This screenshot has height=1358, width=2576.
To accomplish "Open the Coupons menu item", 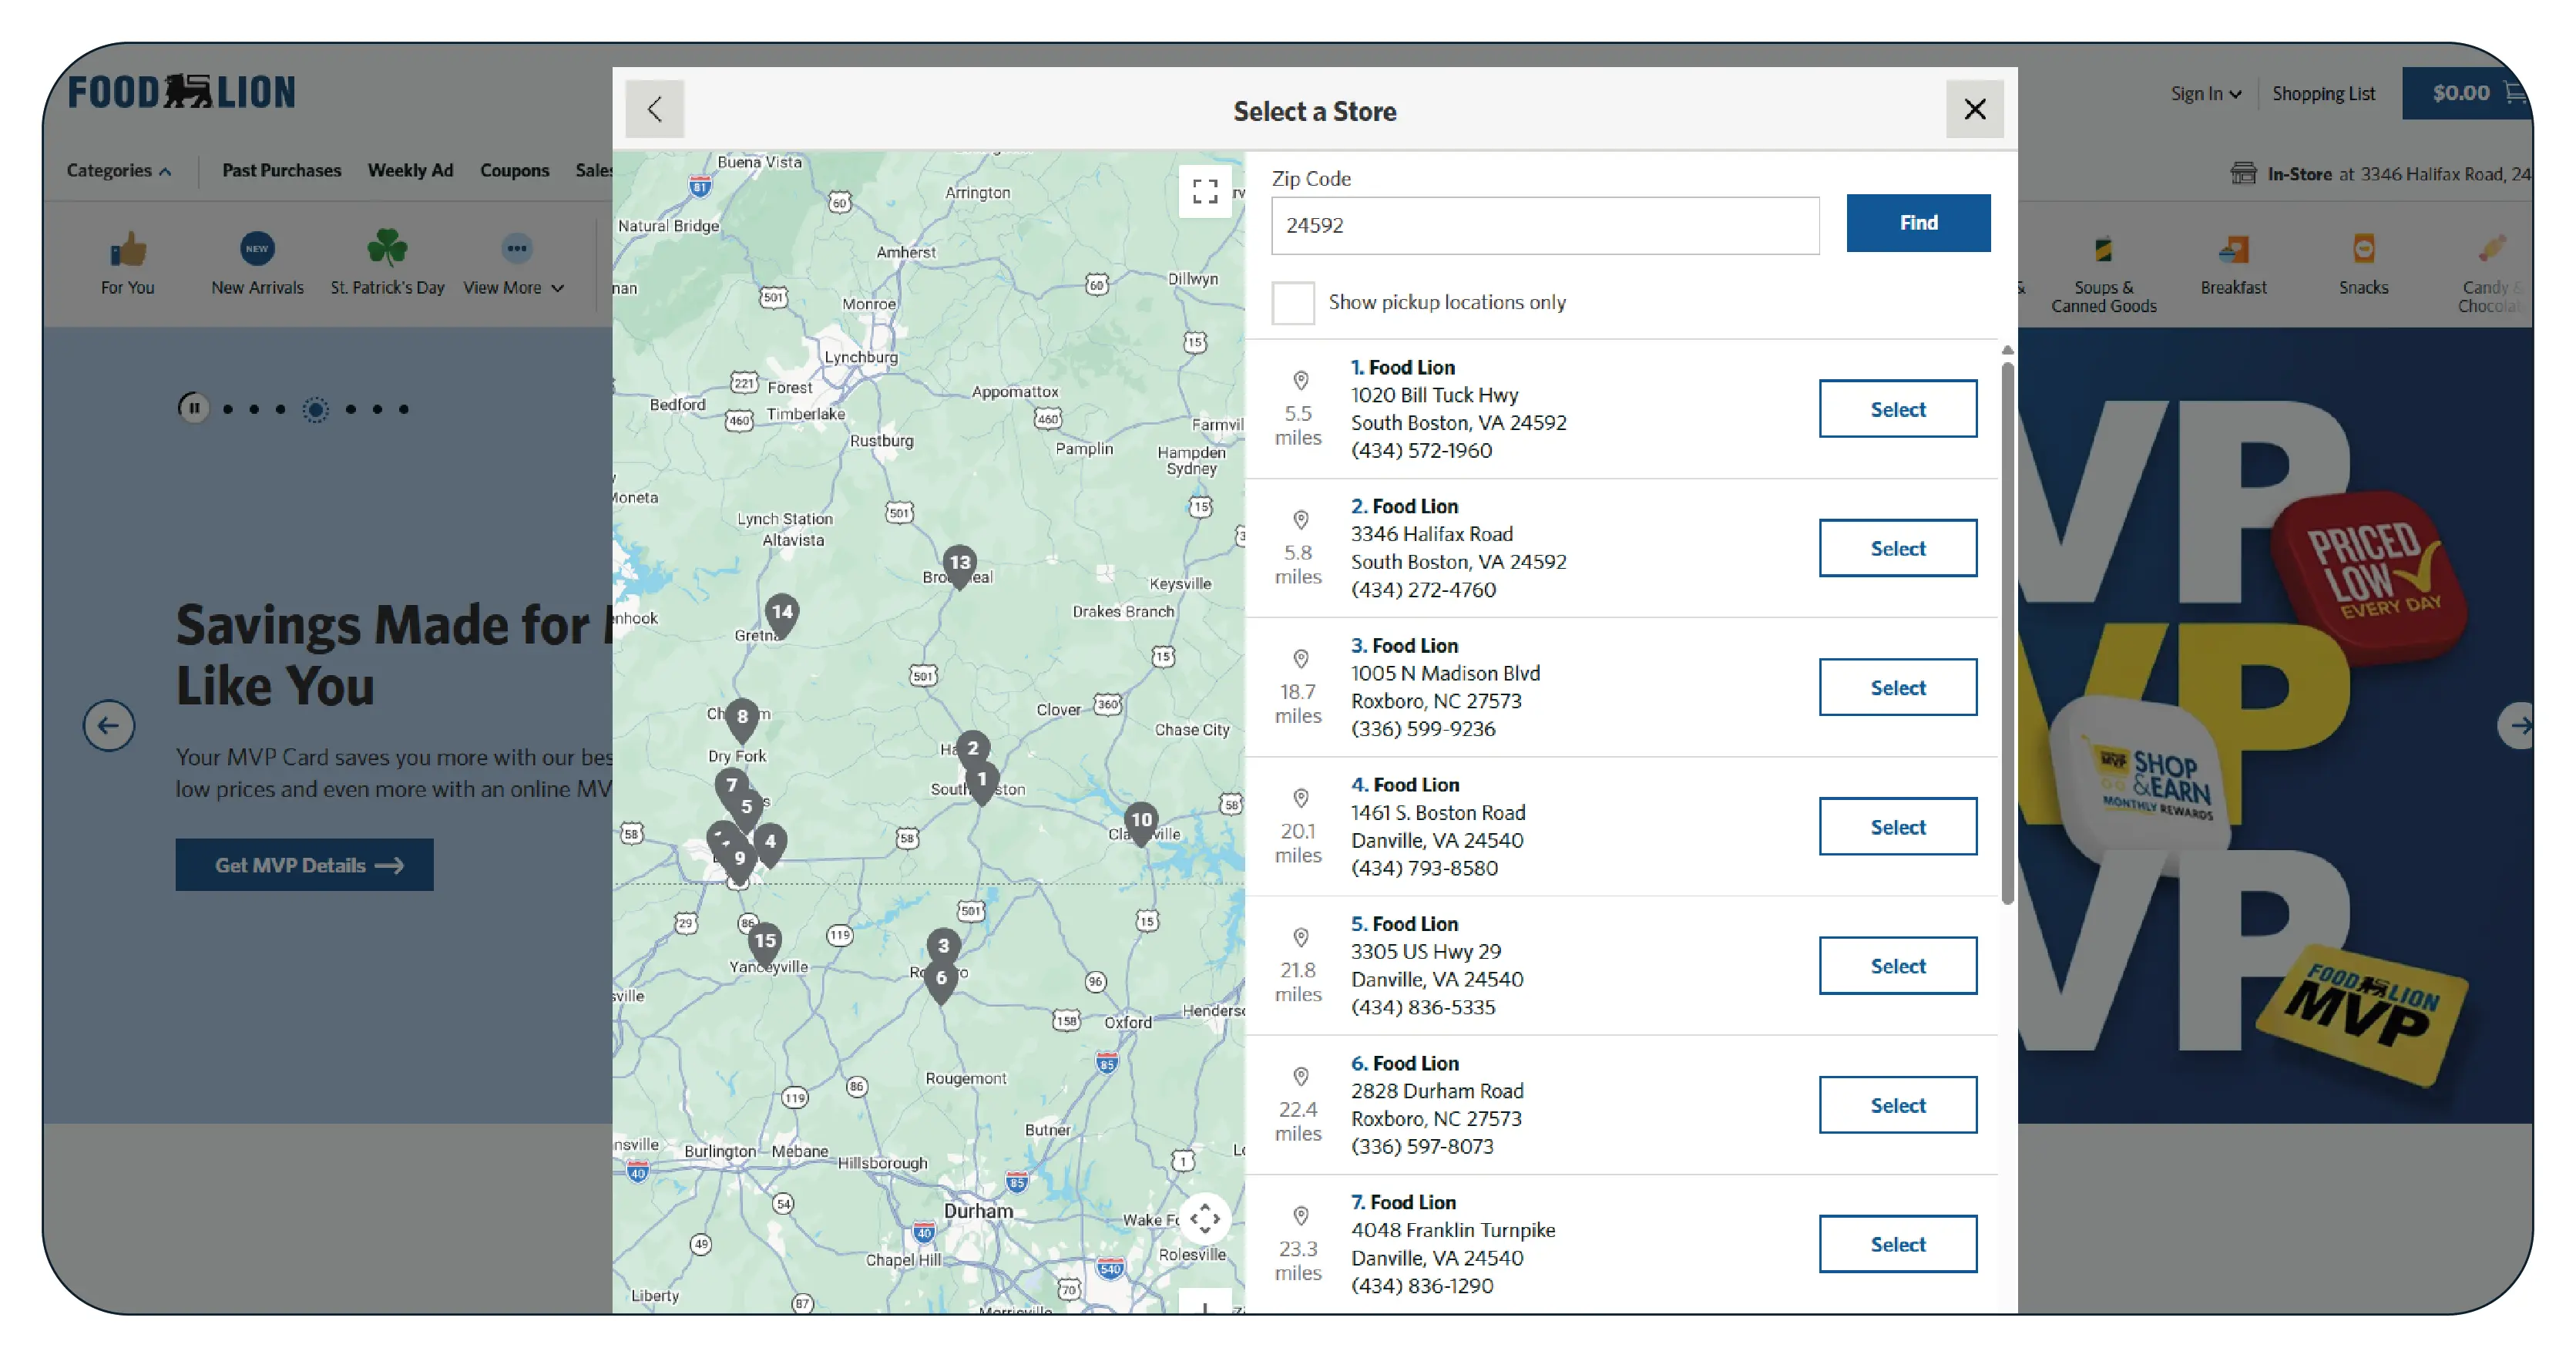I will [x=514, y=171].
